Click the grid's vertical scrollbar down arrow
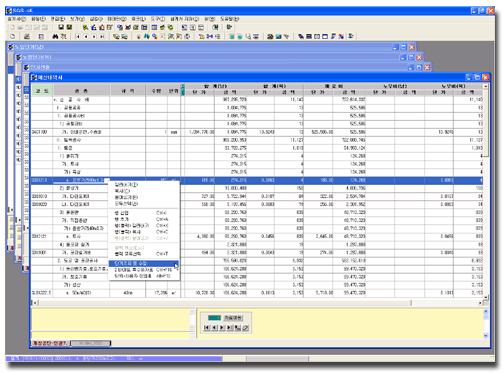504x373 pixels. tap(486, 297)
